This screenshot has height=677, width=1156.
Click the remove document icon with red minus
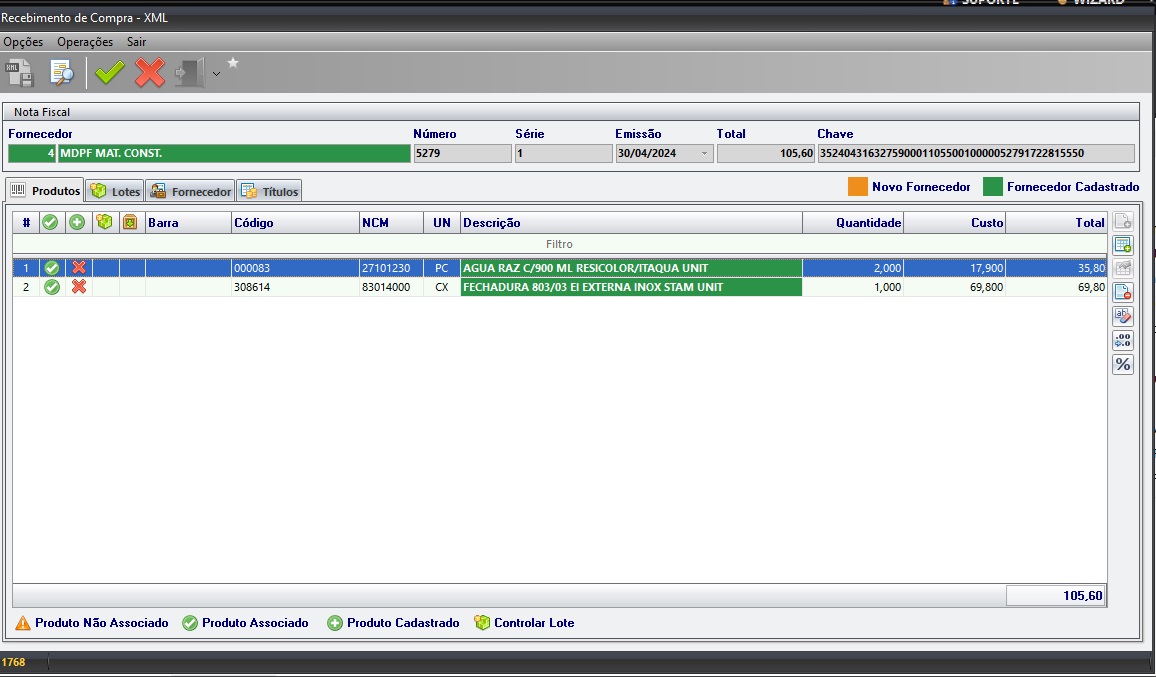[x=1123, y=292]
